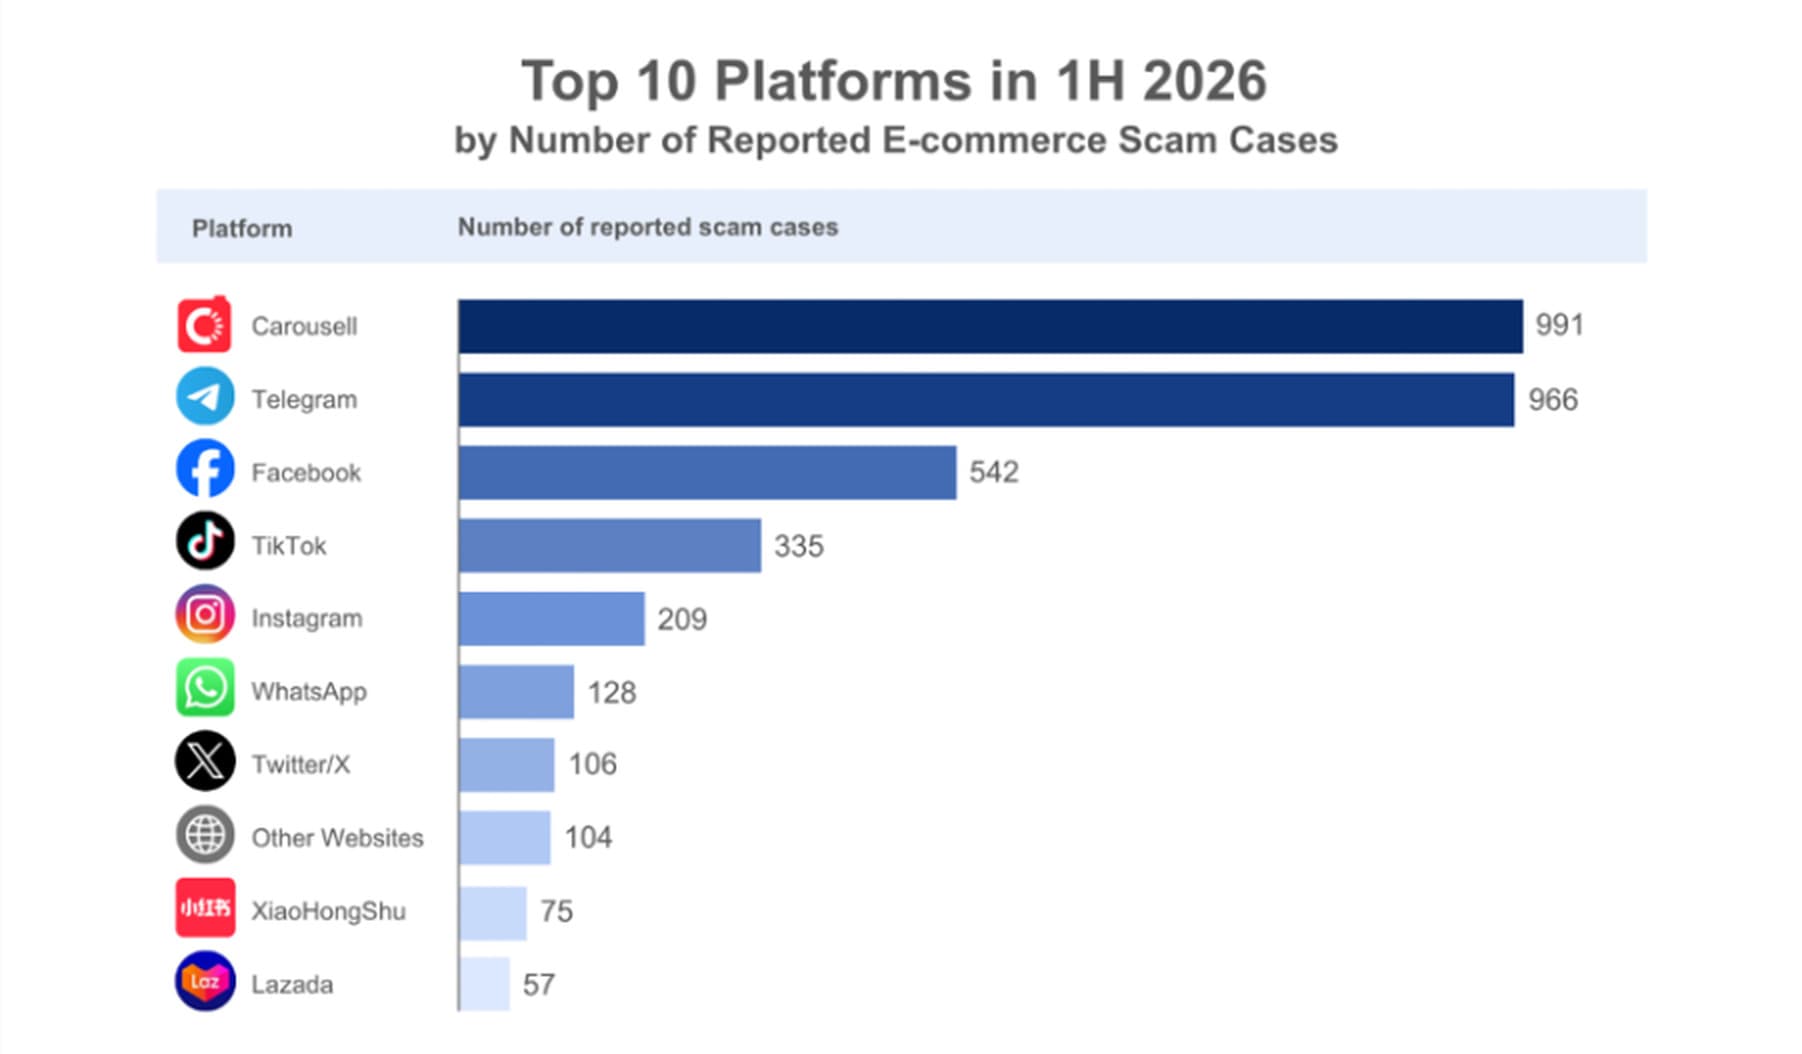1802x1054 pixels.
Task: Select the Other Websites globe icon
Action: [205, 835]
